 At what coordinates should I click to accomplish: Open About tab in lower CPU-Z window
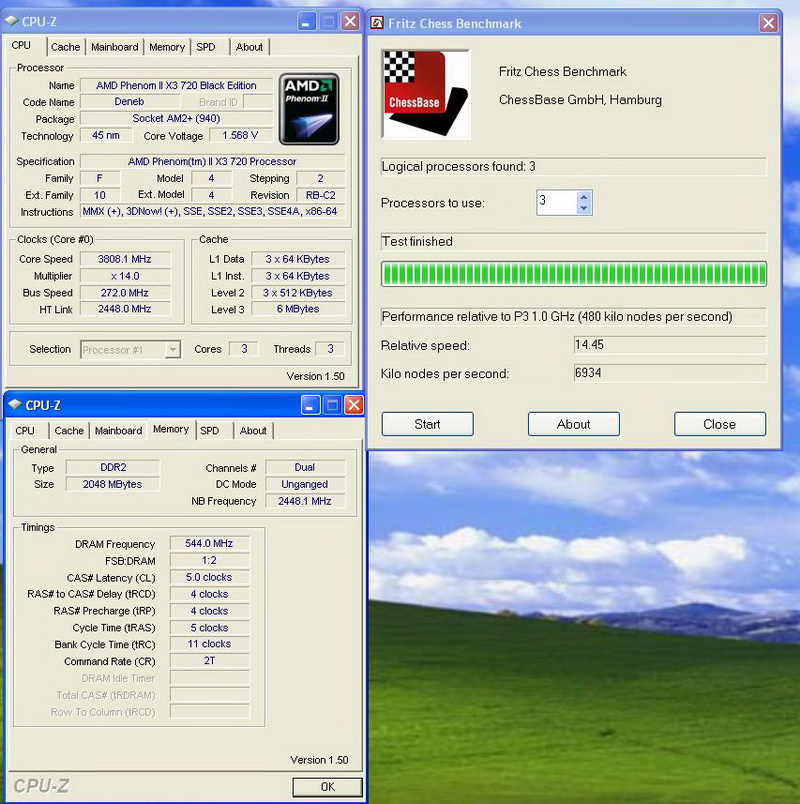click(x=253, y=430)
